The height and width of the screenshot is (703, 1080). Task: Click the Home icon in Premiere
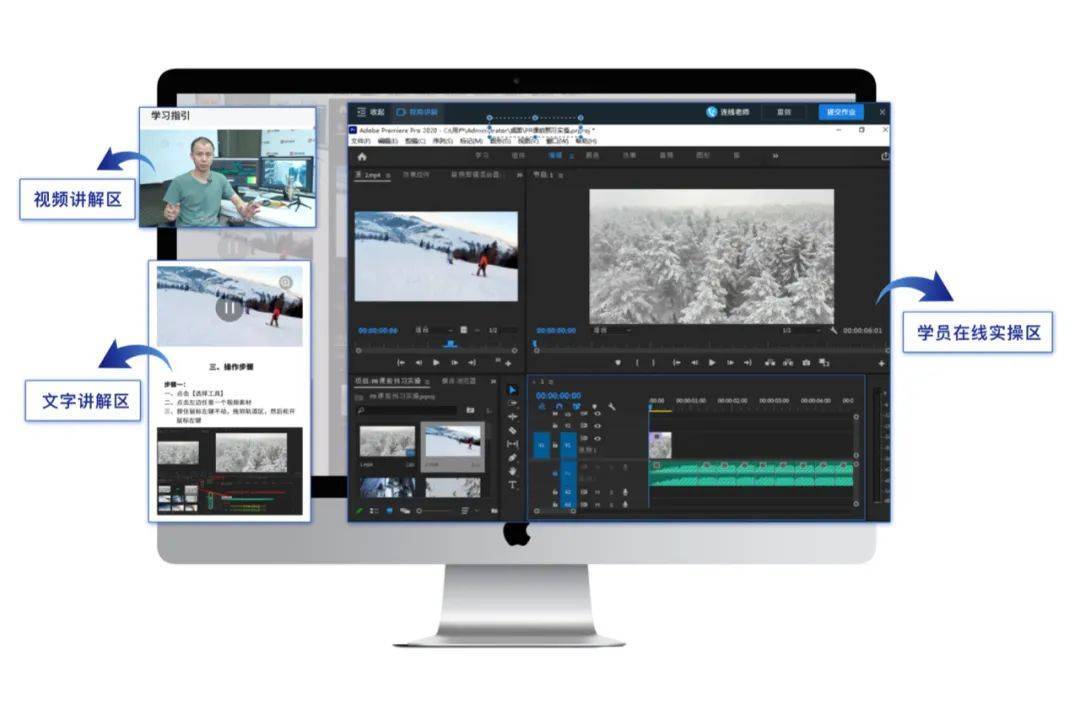pyautogui.click(x=362, y=156)
